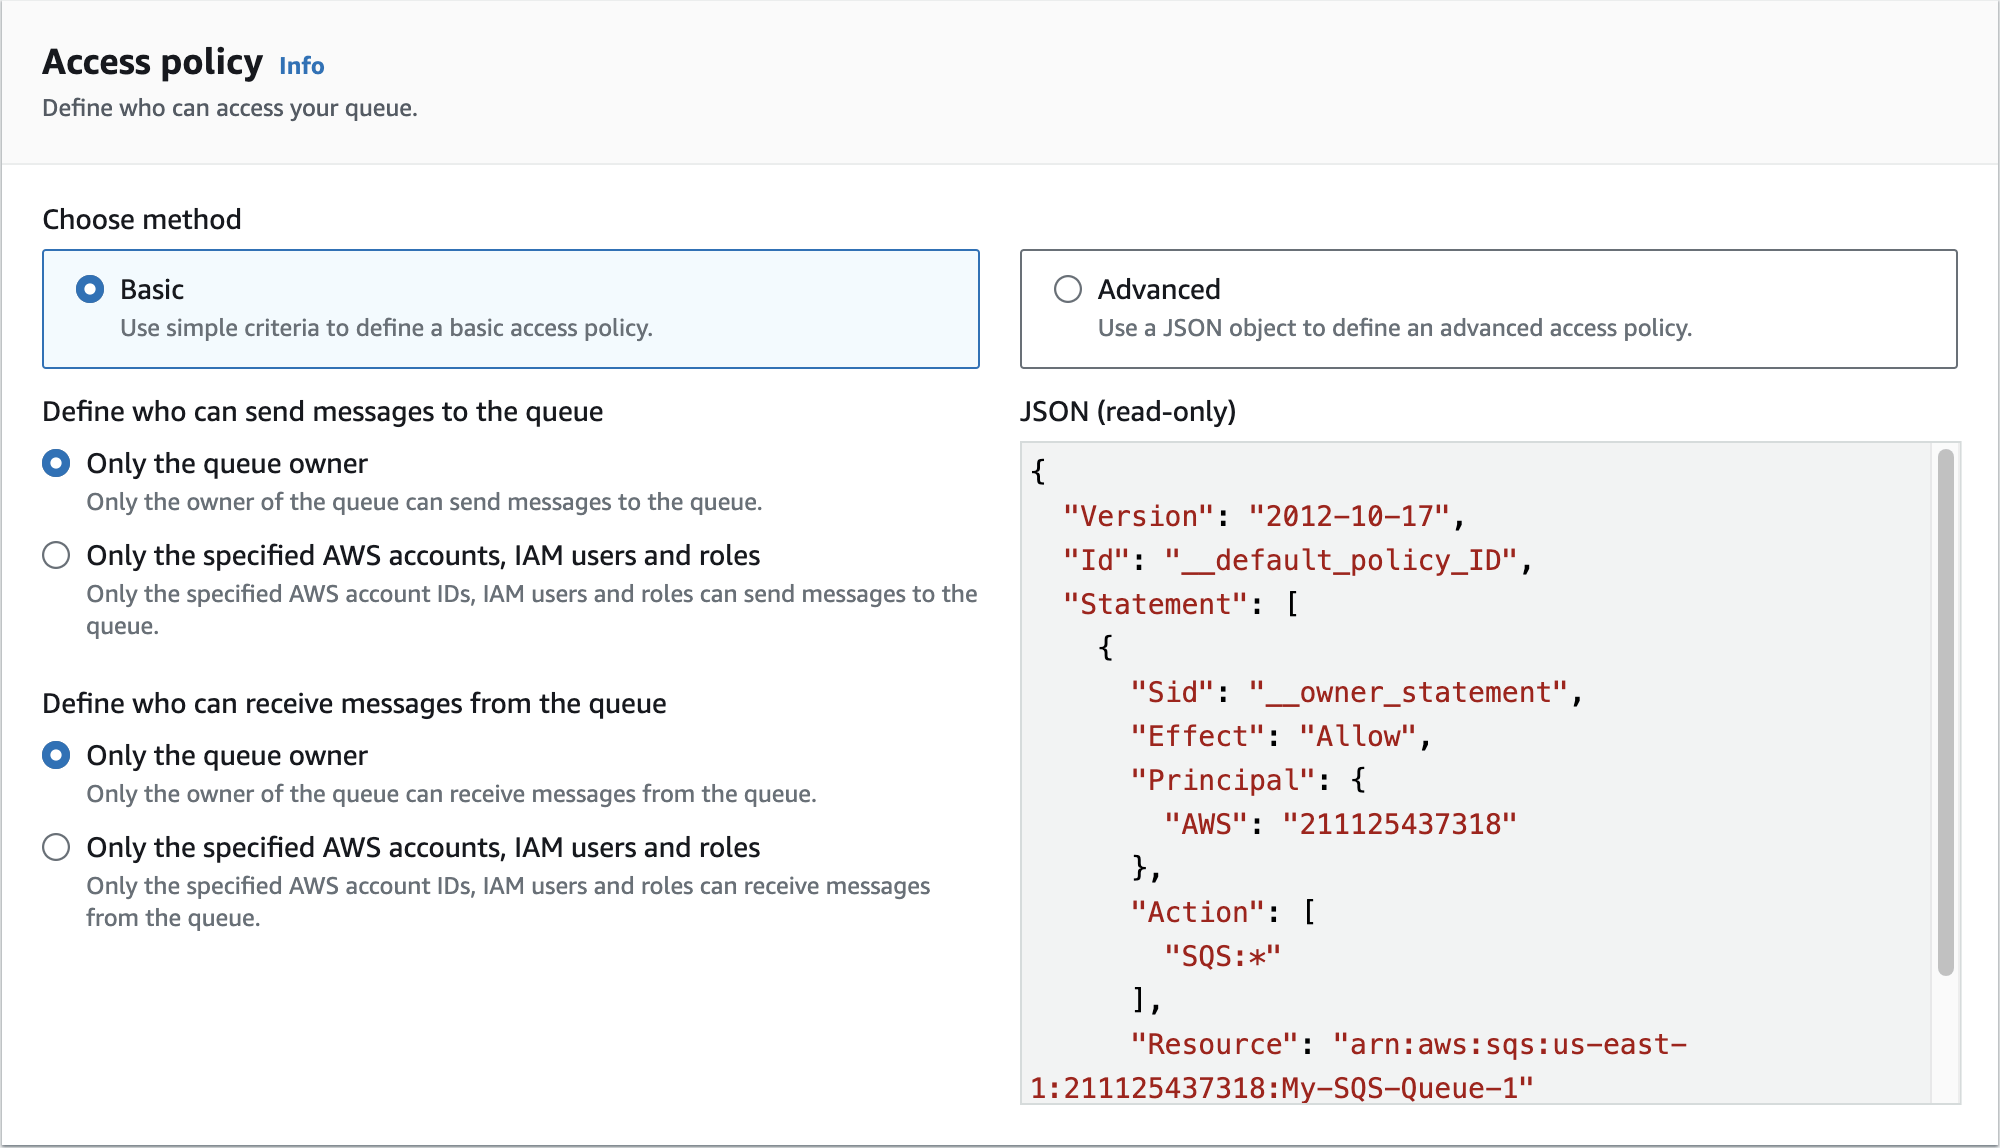This screenshot has width=2000, height=1148.
Task: Choose 'Only the queue owner' for sending messages
Action: pyautogui.click(x=57, y=464)
